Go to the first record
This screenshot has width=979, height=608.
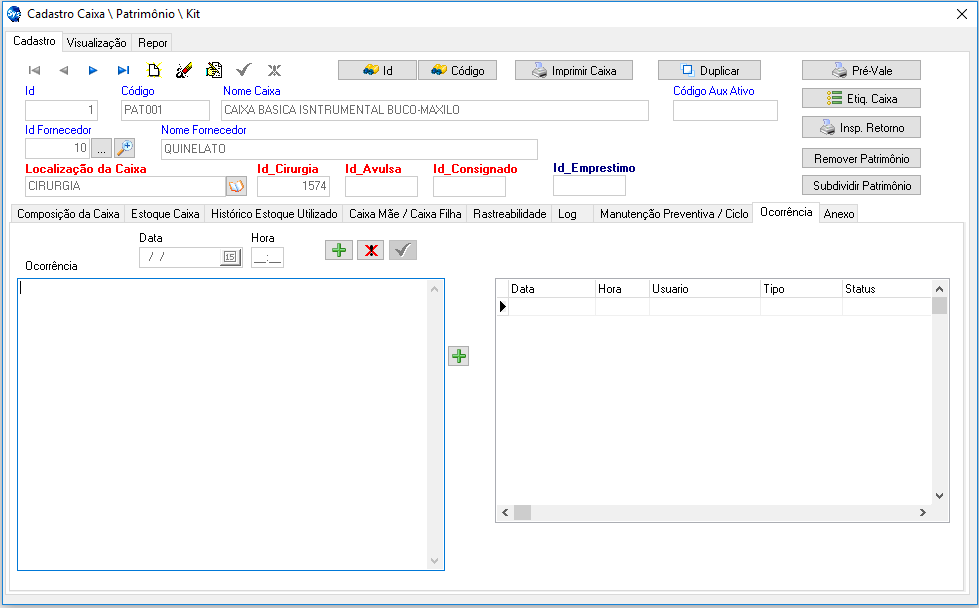click(34, 70)
